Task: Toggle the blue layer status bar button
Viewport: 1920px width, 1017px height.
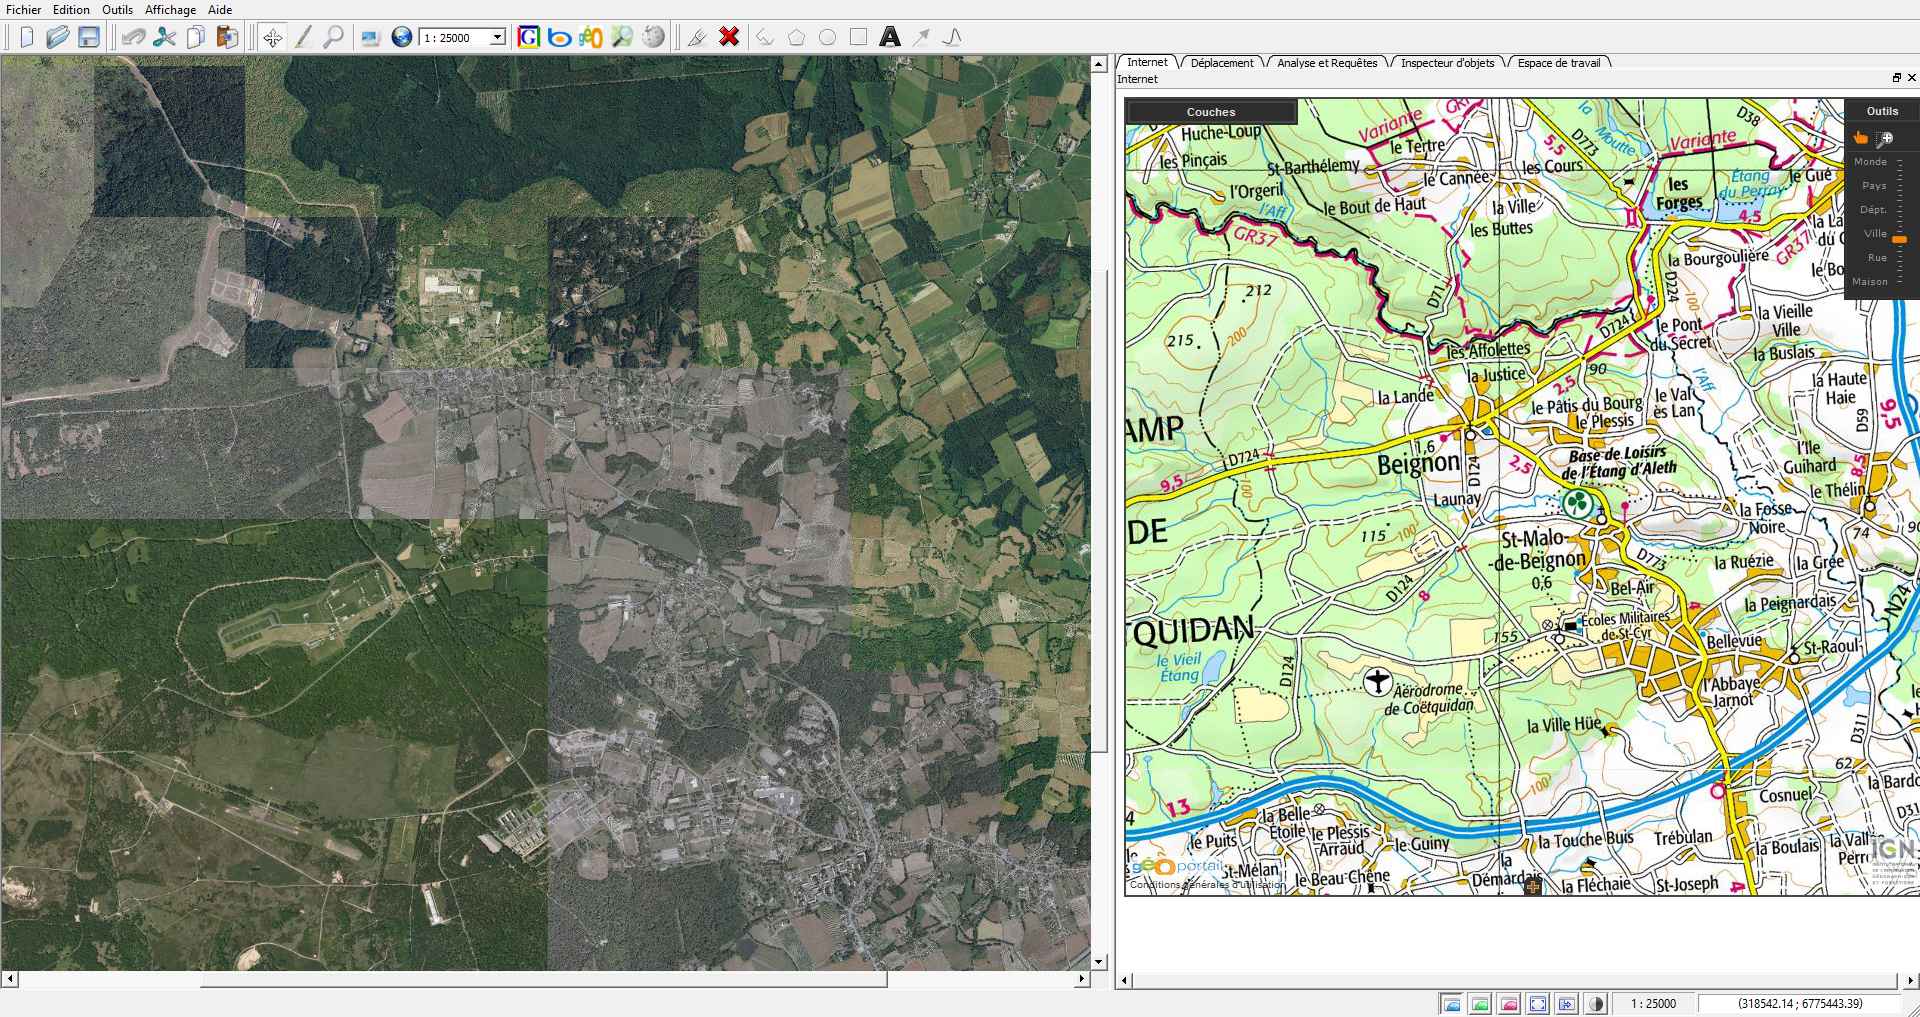Action: (1451, 1004)
